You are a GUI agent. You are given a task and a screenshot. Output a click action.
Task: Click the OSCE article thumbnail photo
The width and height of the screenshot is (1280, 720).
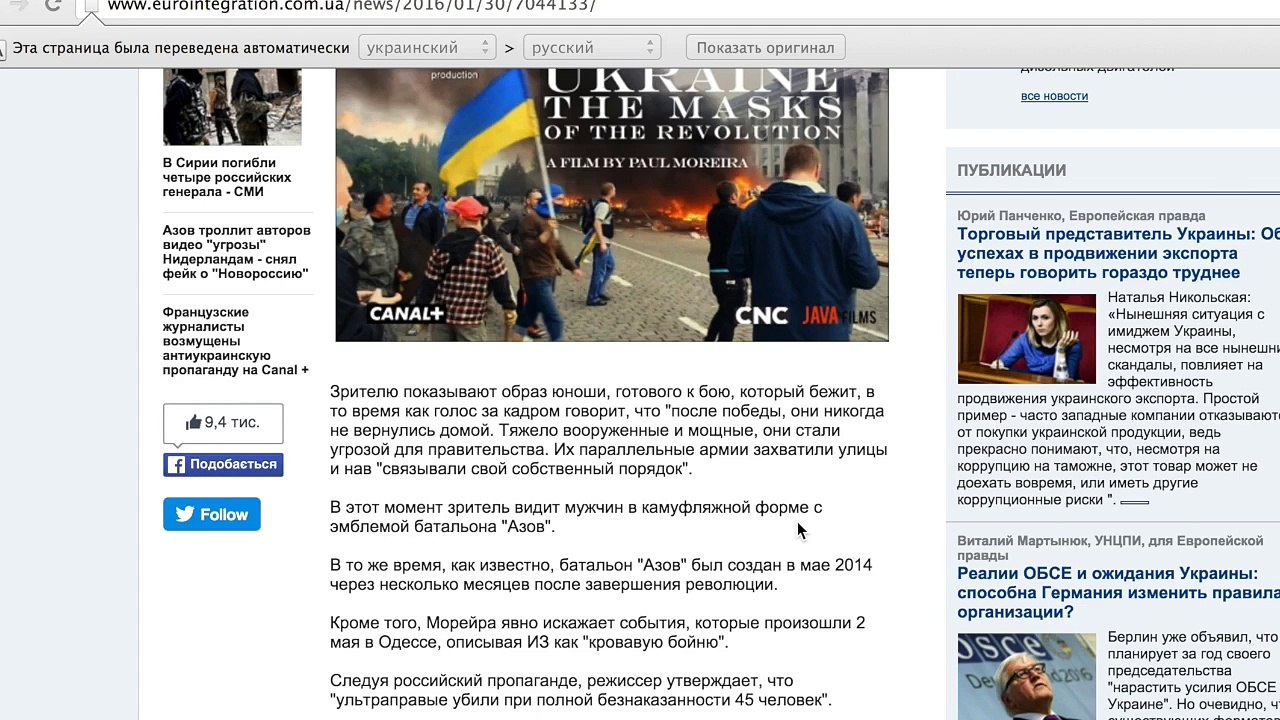tap(1027, 676)
